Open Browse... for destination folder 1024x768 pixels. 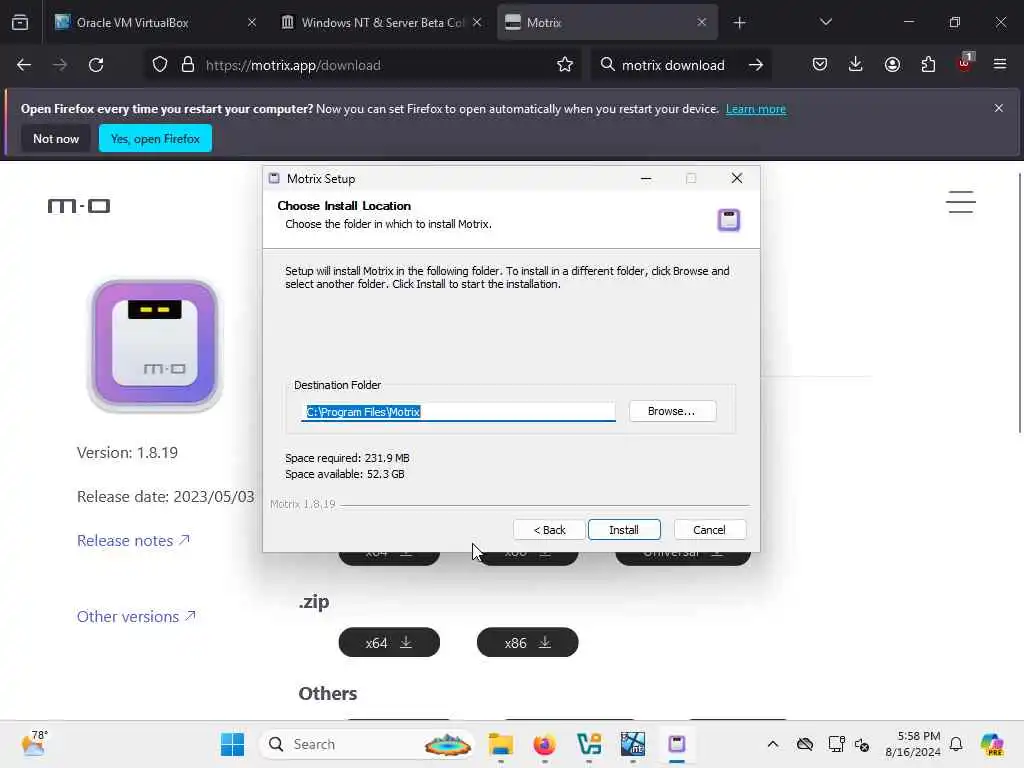click(x=672, y=411)
